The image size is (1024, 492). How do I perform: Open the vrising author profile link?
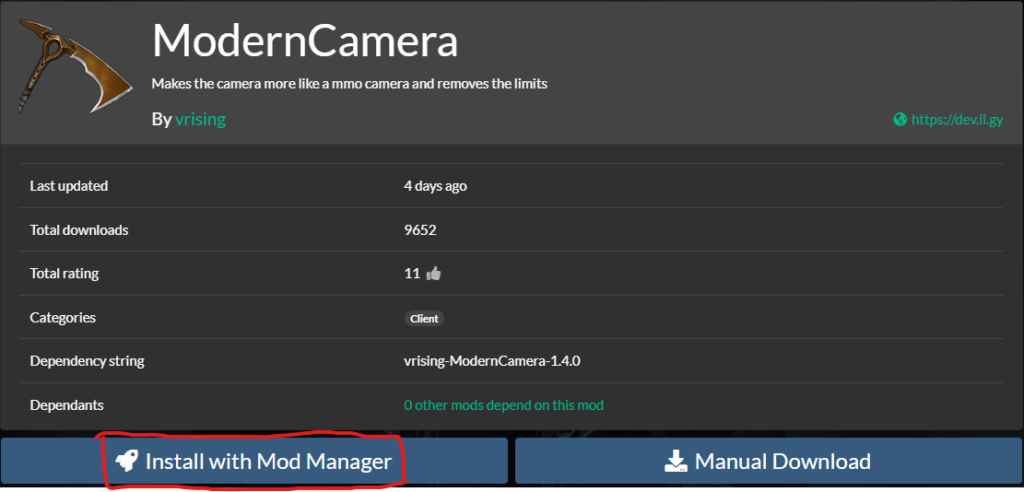click(200, 120)
